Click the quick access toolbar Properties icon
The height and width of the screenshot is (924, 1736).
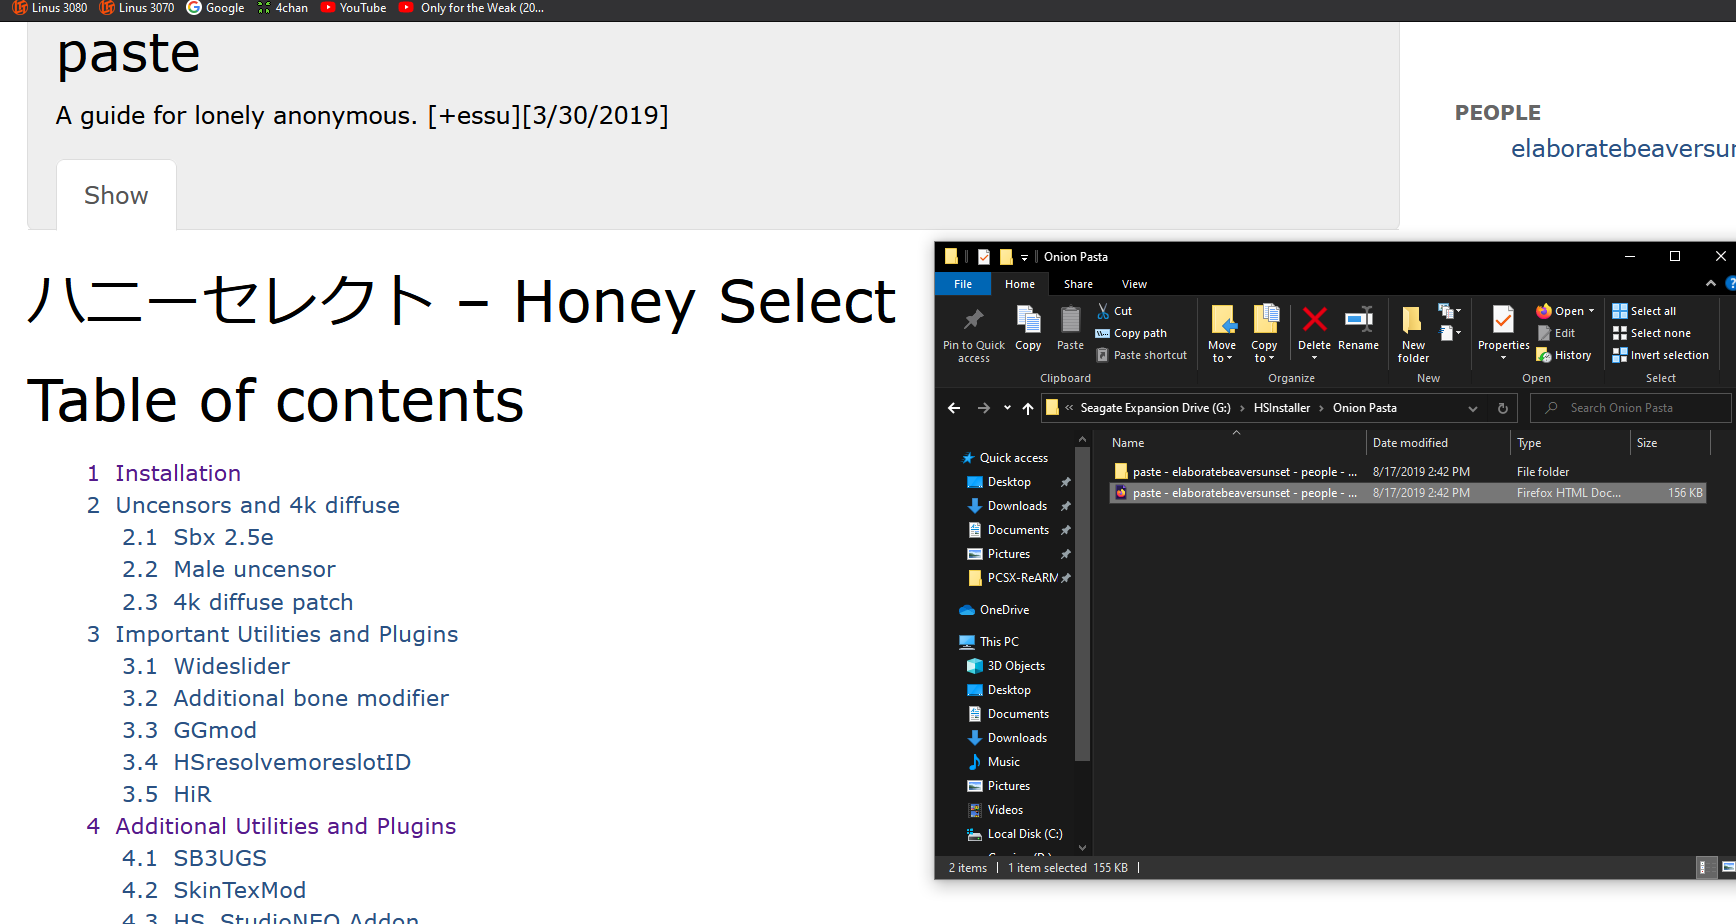click(984, 257)
